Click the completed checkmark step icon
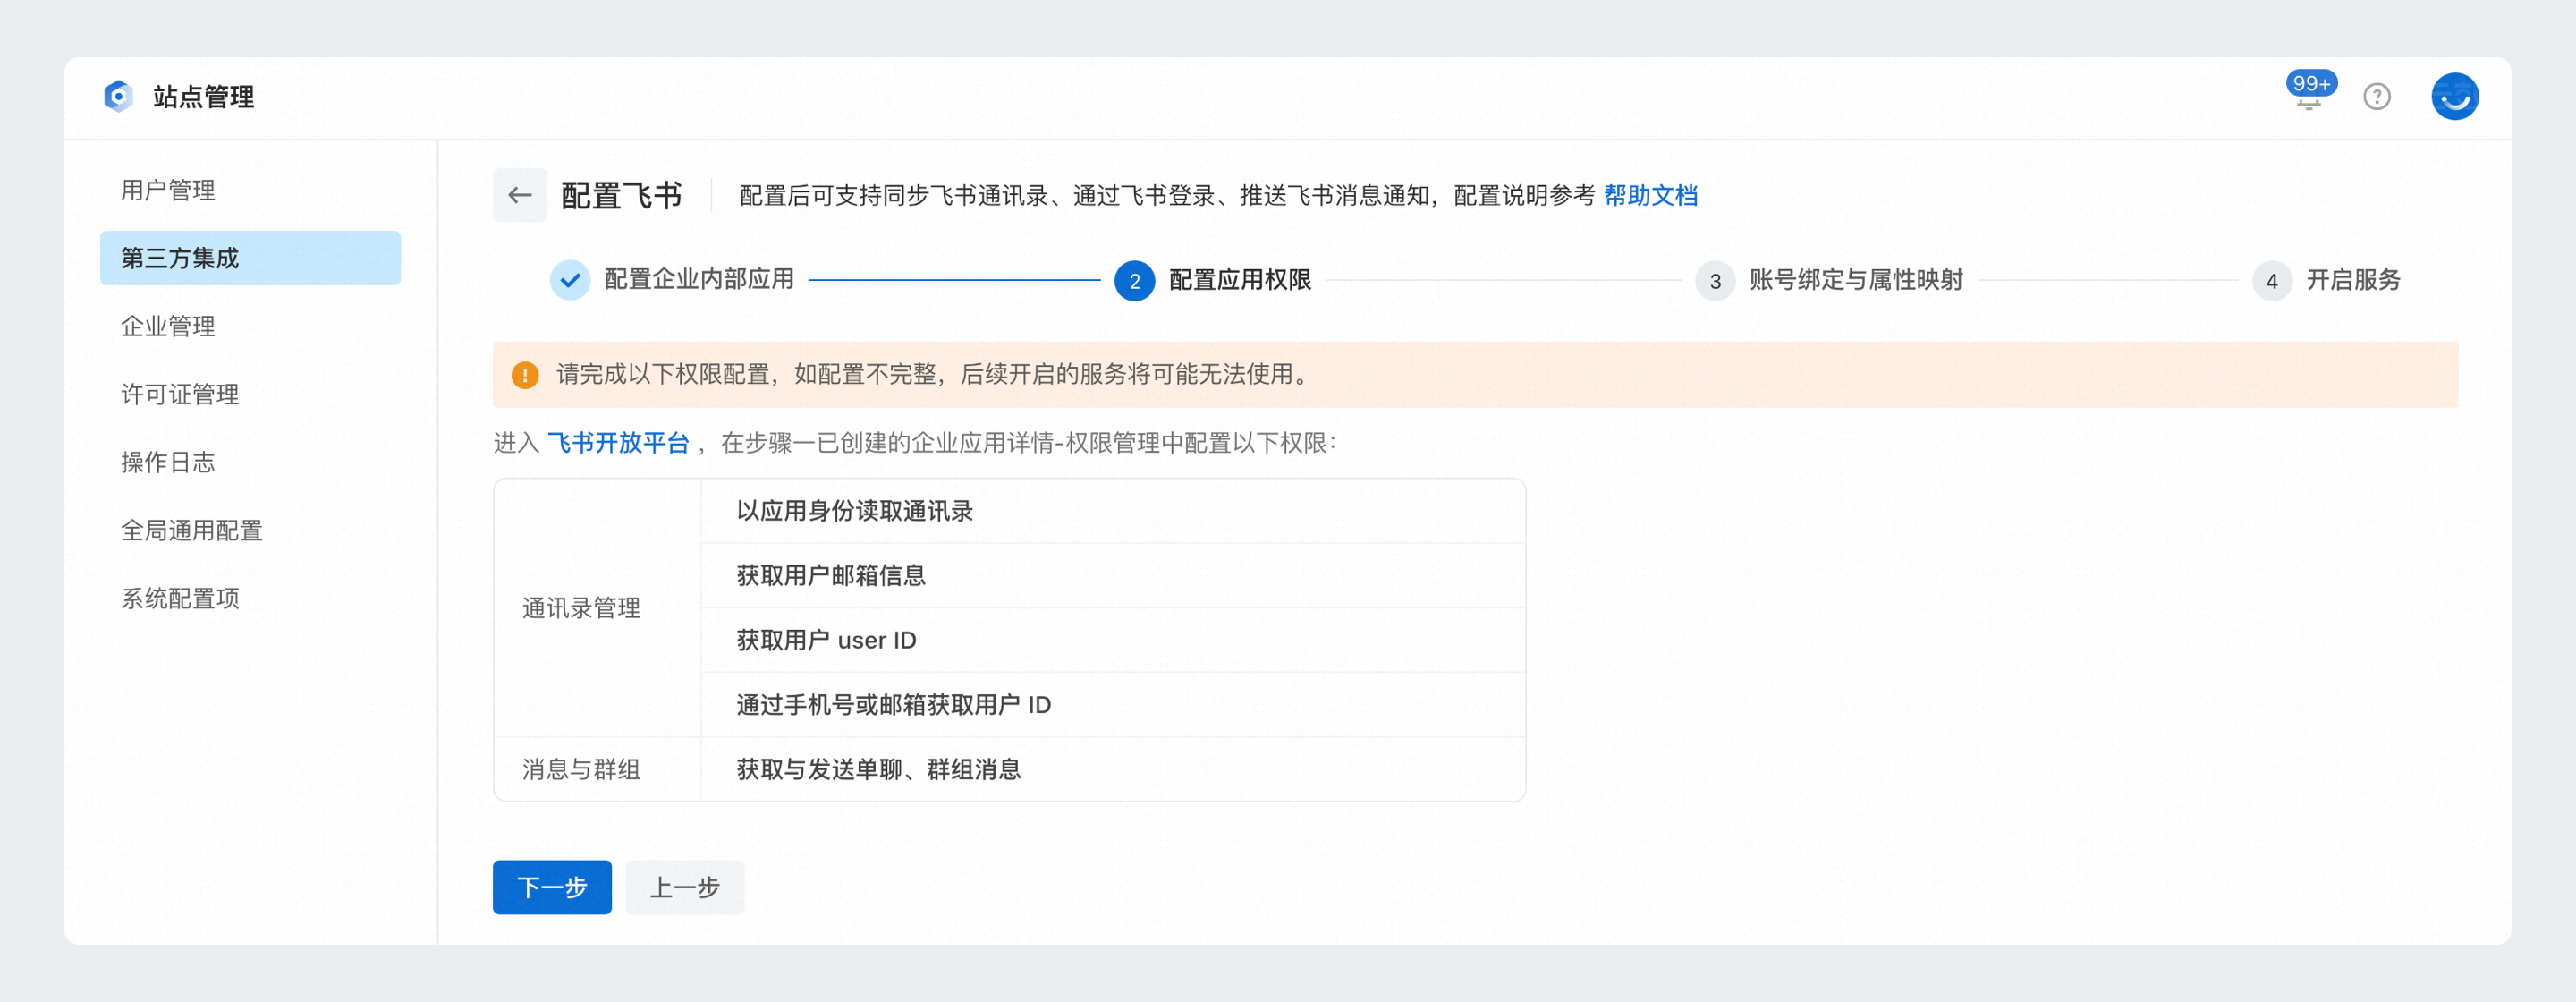This screenshot has width=2576, height=1002. coord(570,280)
